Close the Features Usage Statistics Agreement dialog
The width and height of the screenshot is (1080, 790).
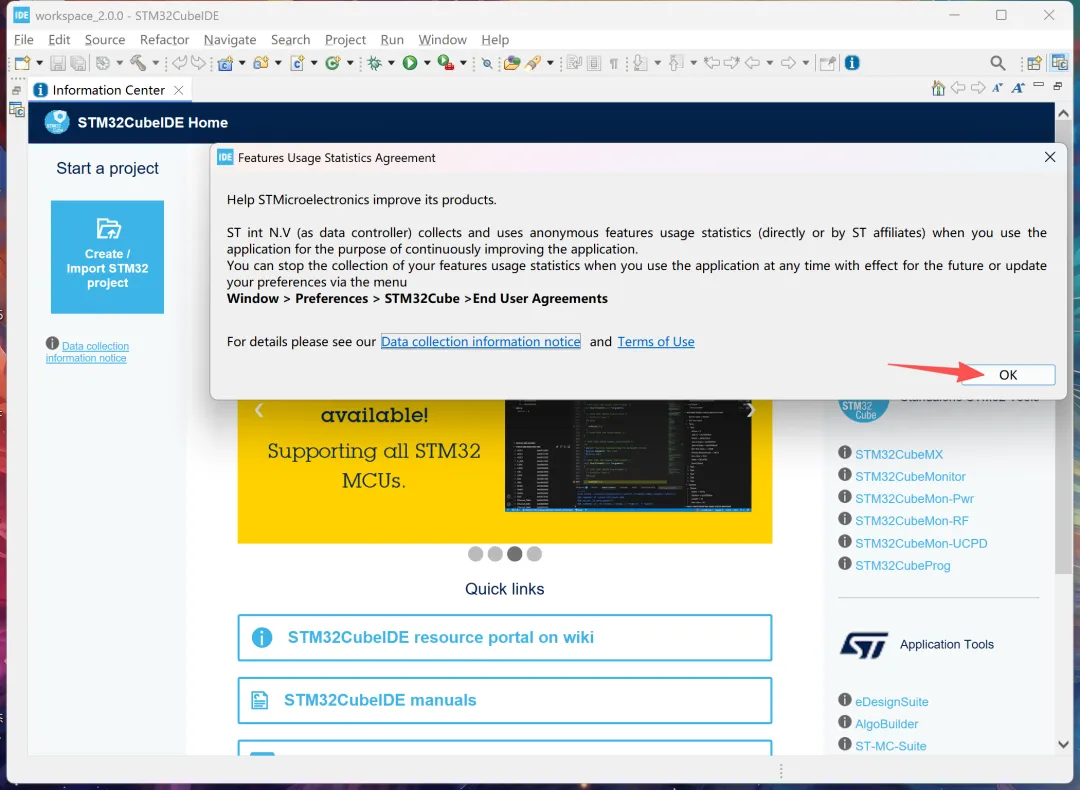pyautogui.click(x=1050, y=157)
